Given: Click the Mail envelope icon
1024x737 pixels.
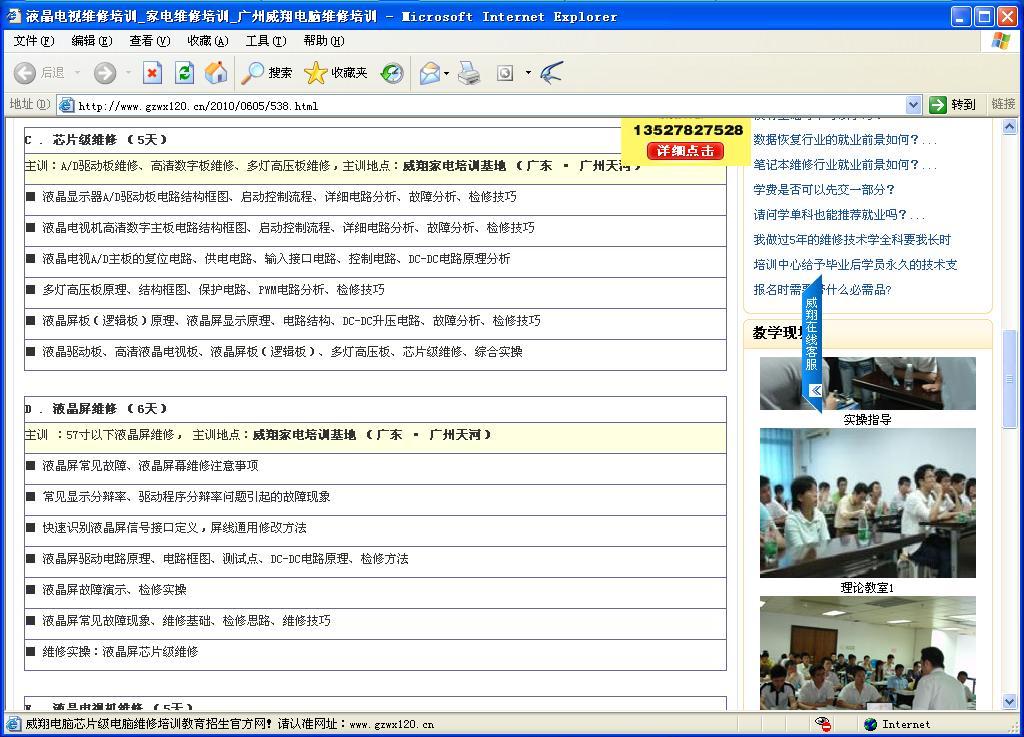Looking at the screenshot, I should coord(429,73).
